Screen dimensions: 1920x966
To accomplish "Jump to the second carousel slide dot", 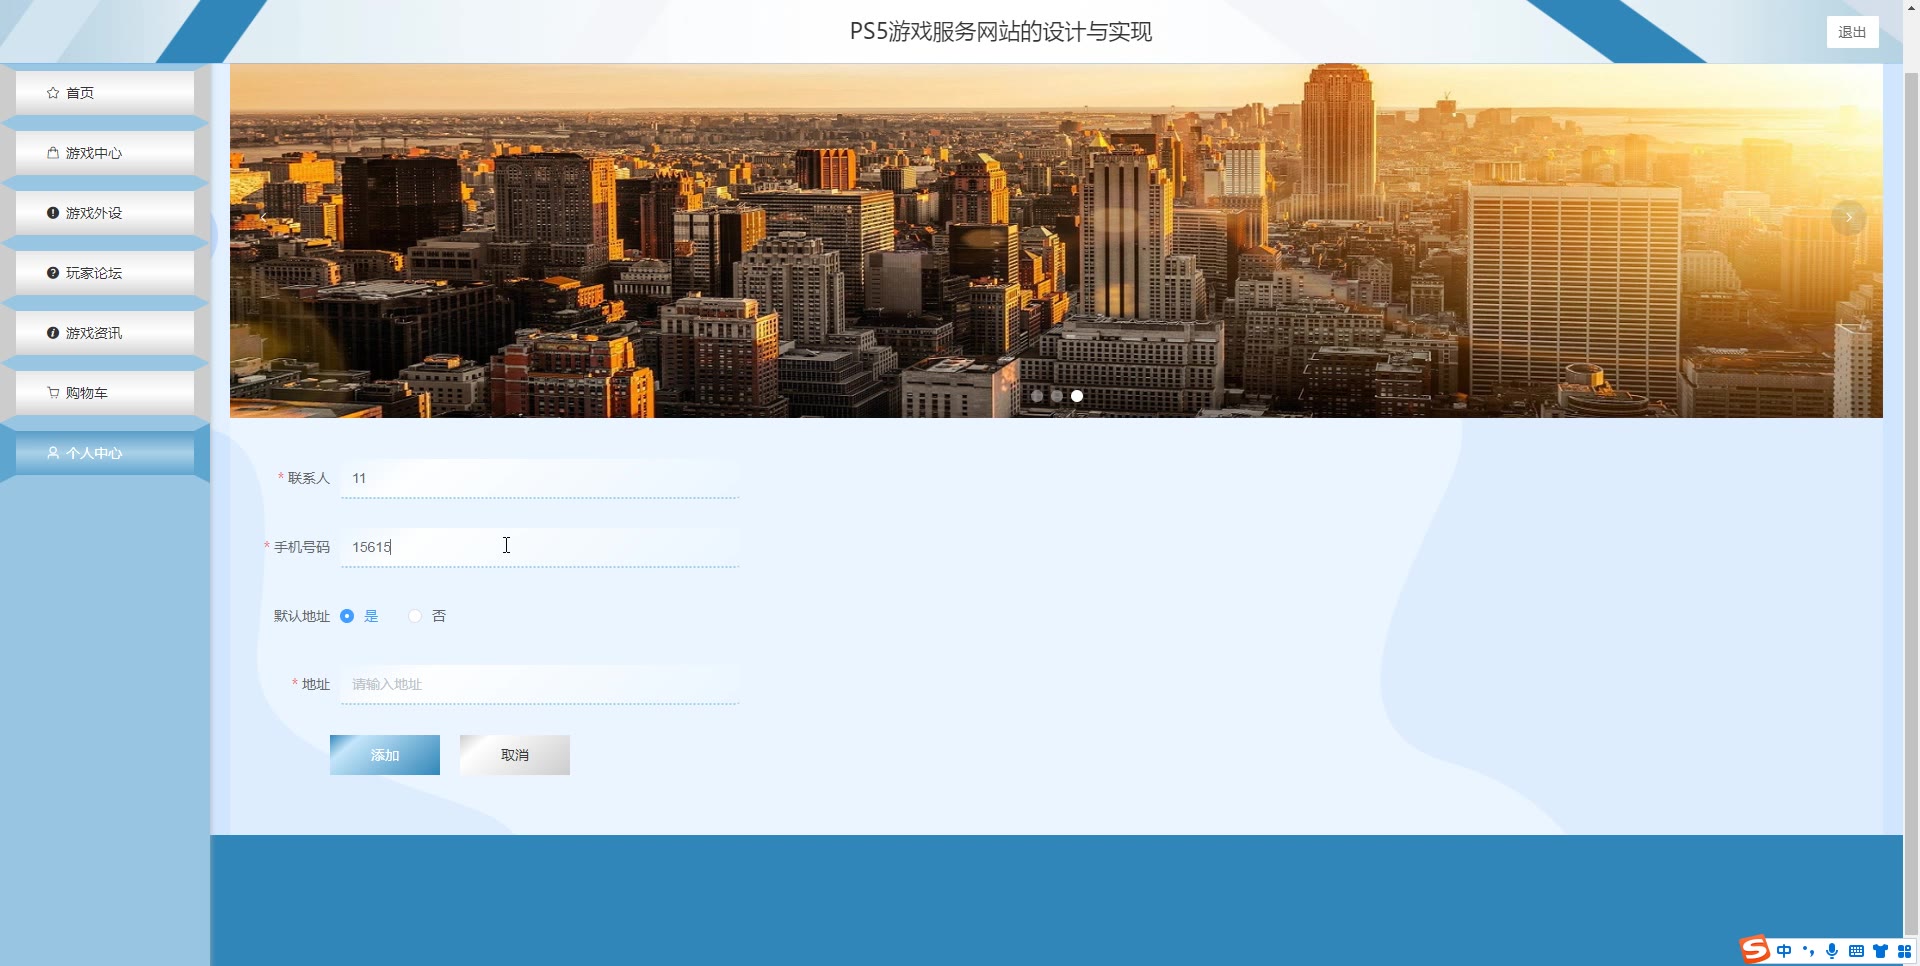I will [1057, 396].
